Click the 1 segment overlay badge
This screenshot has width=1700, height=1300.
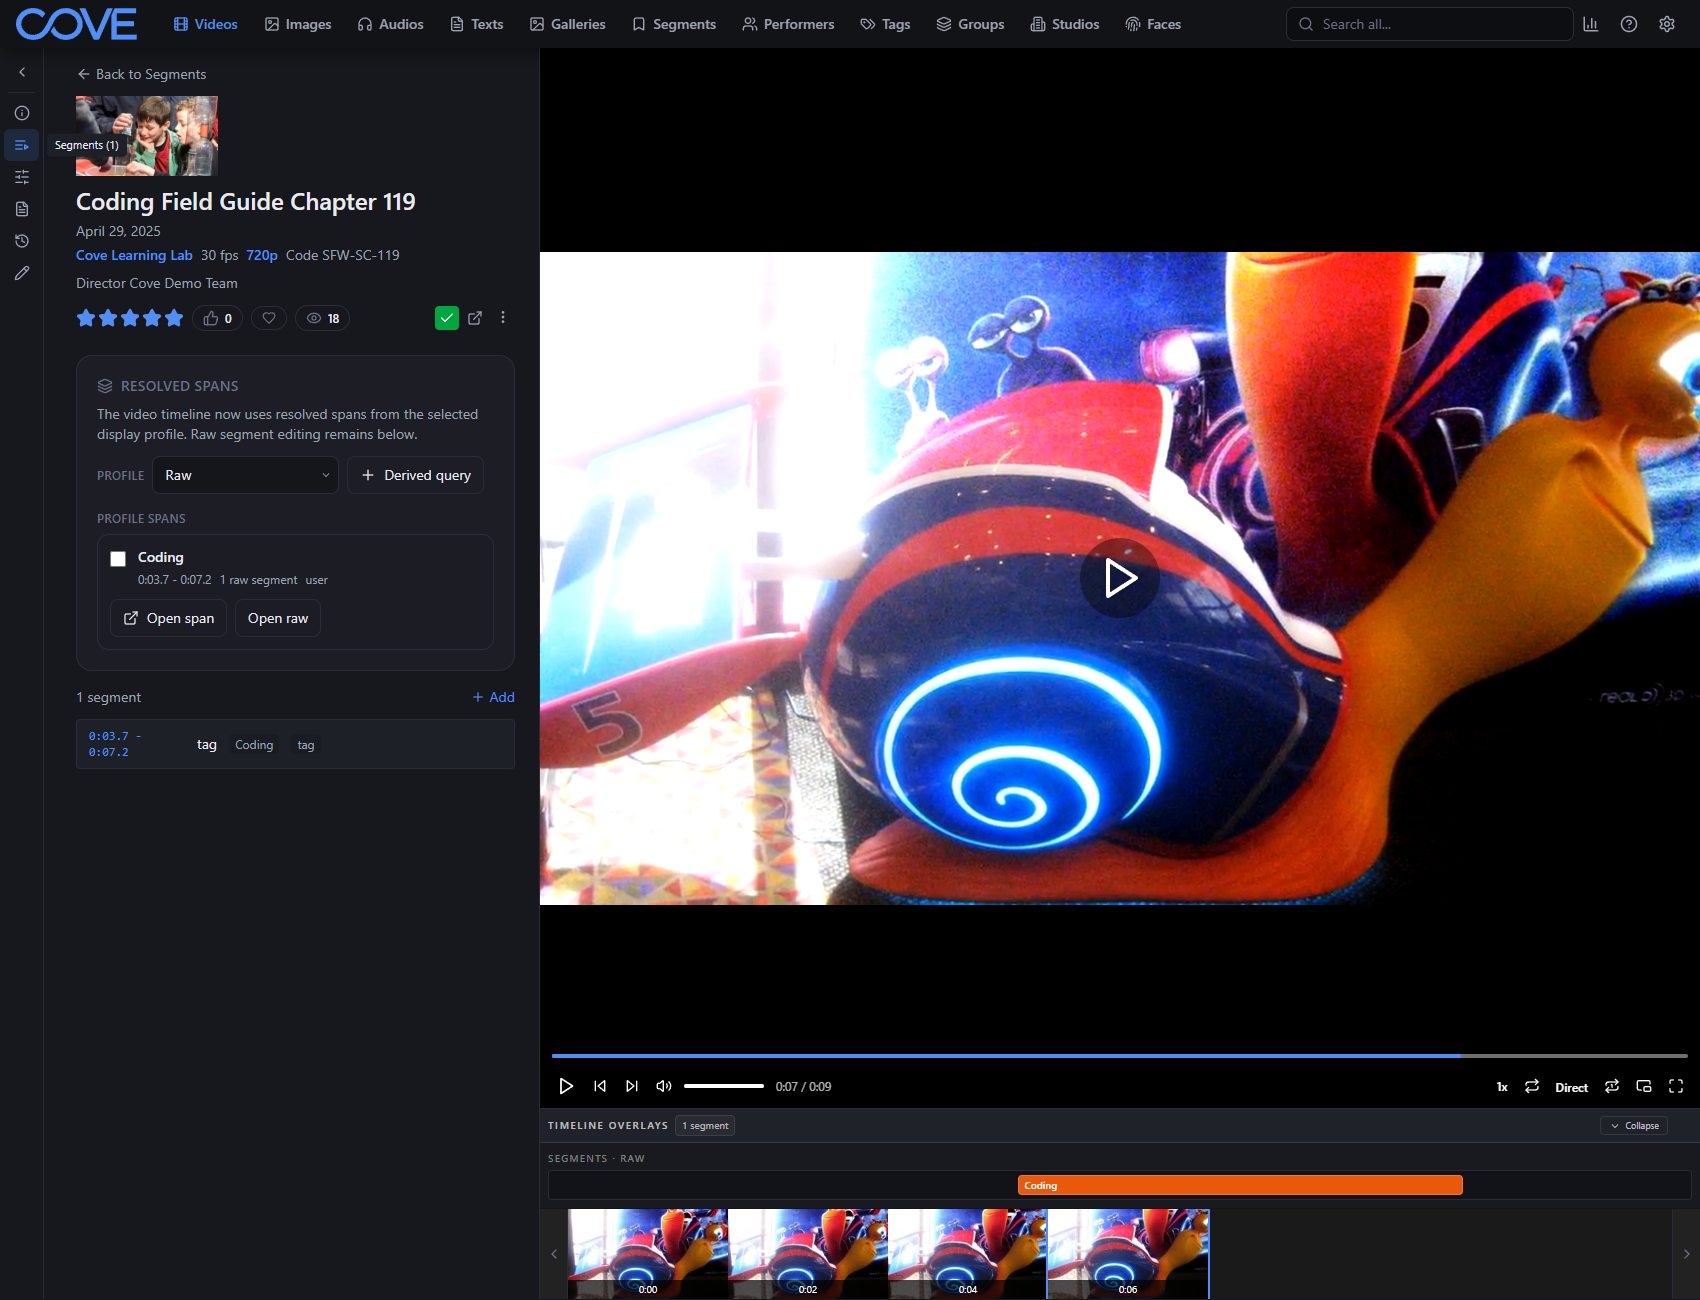pos(705,1126)
